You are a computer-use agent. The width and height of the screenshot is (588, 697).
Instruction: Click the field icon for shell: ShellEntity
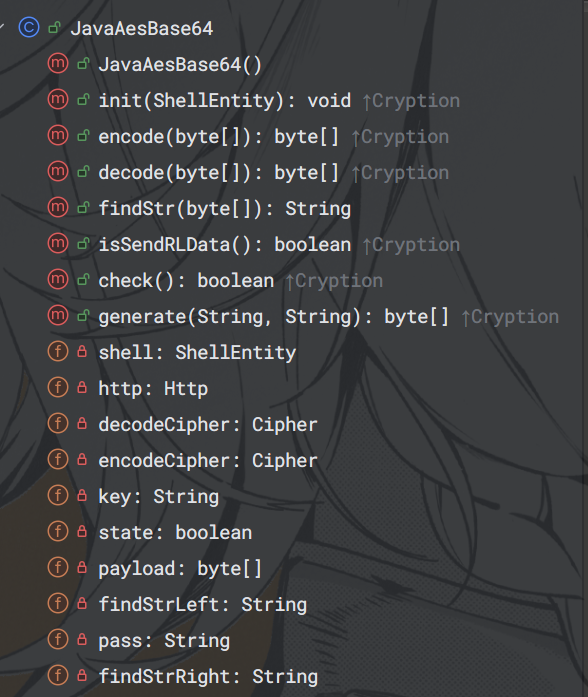pos(58,352)
